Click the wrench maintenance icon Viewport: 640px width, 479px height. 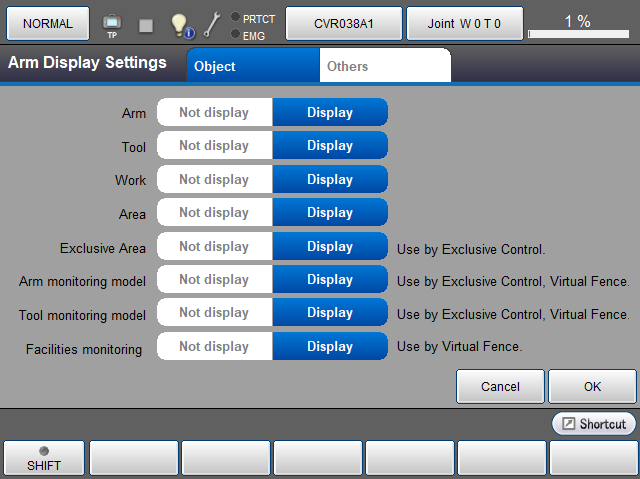click(212, 24)
